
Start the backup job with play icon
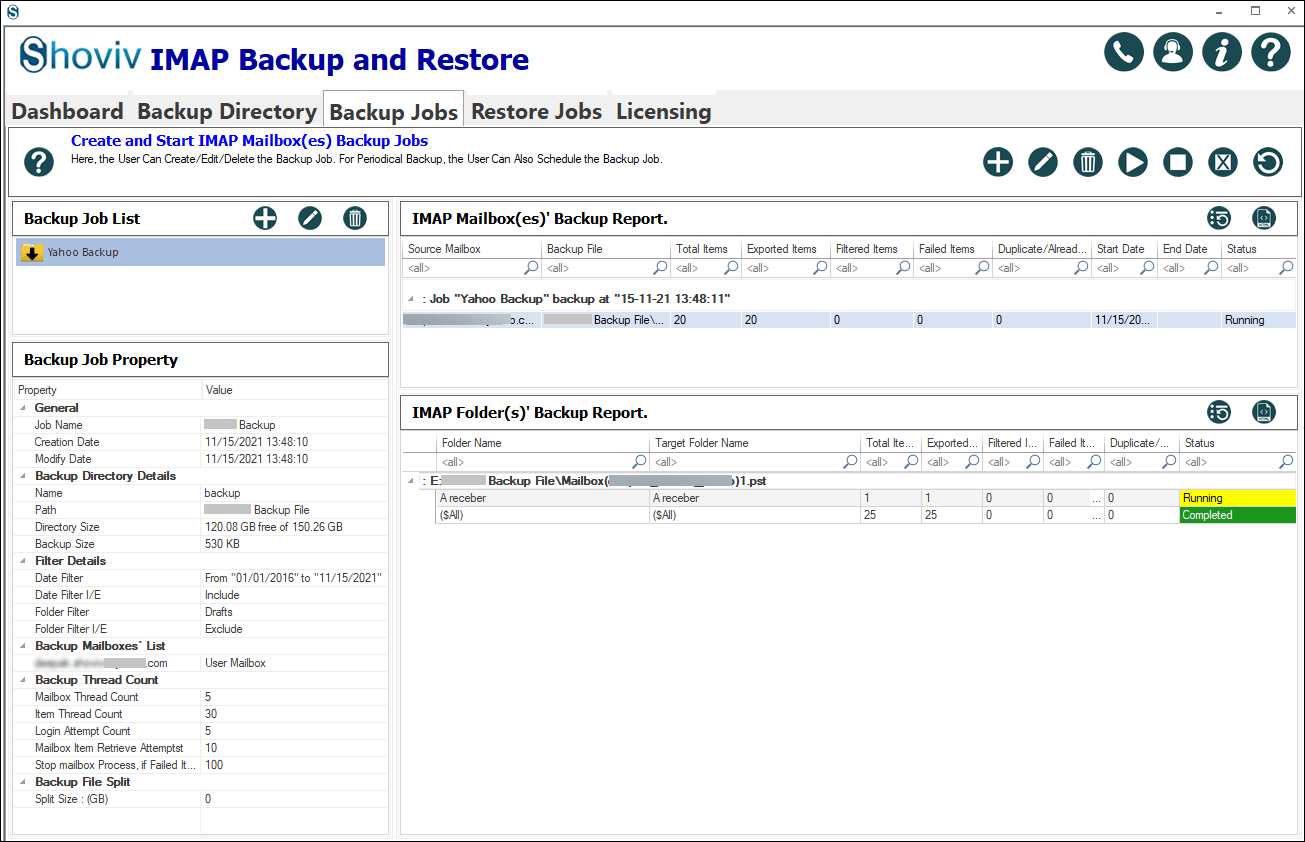pyautogui.click(x=1133, y=162)
